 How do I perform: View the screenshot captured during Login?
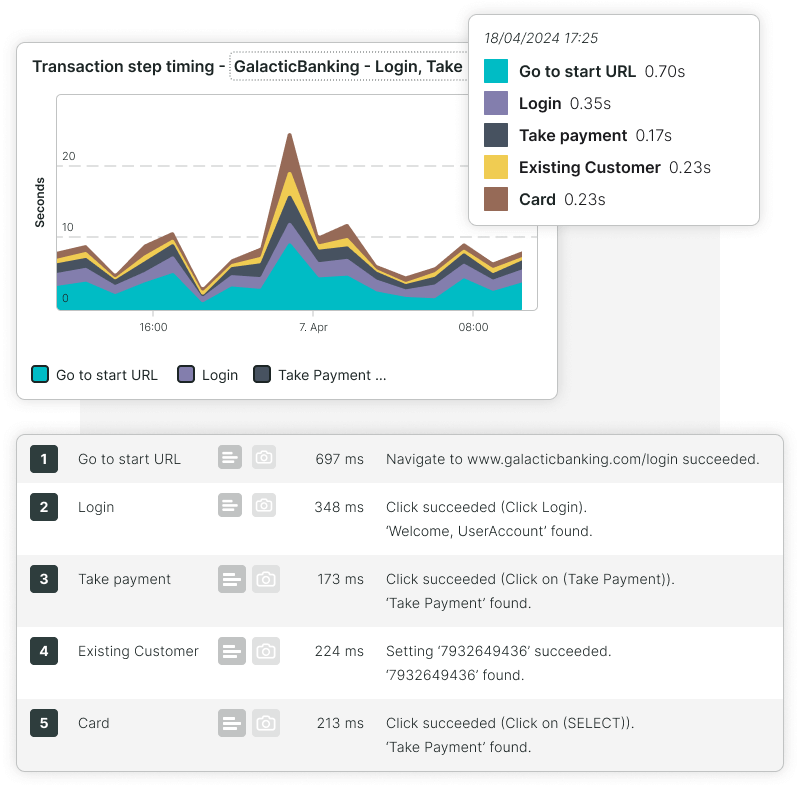tap(264, 507)
